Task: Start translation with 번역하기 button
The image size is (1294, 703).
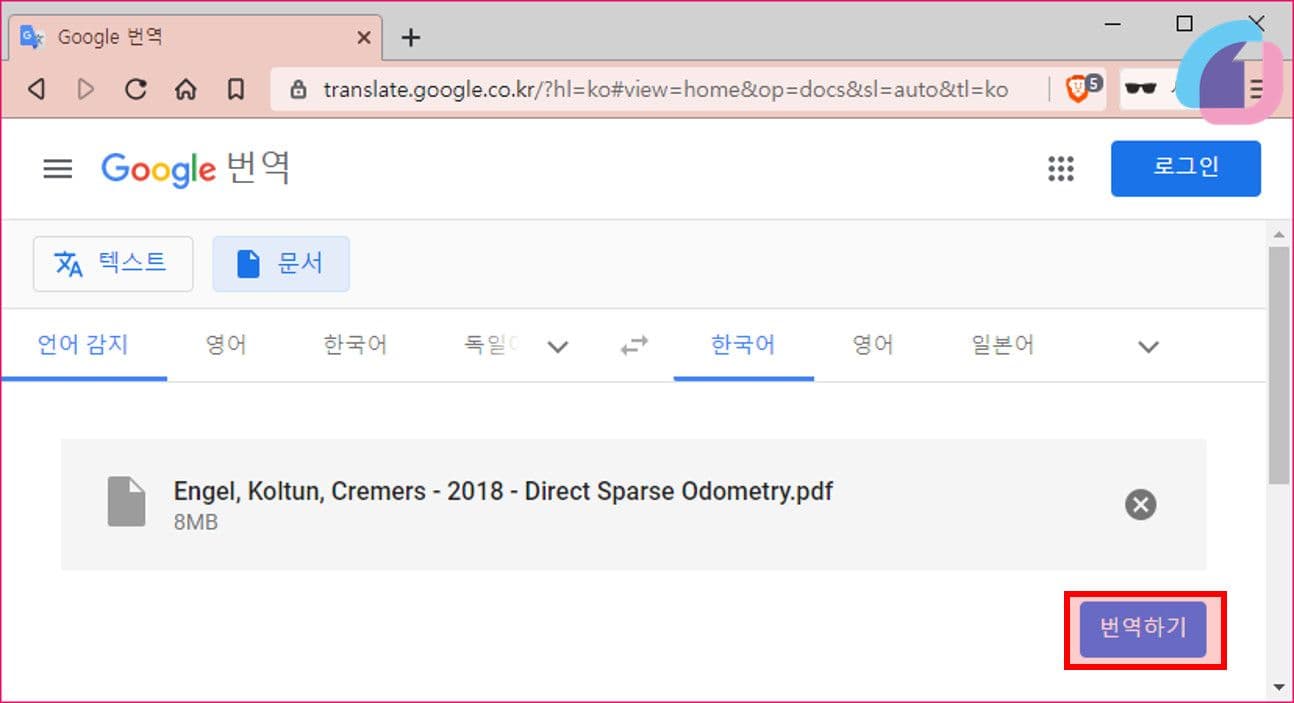Action: tap(1143, 629)
